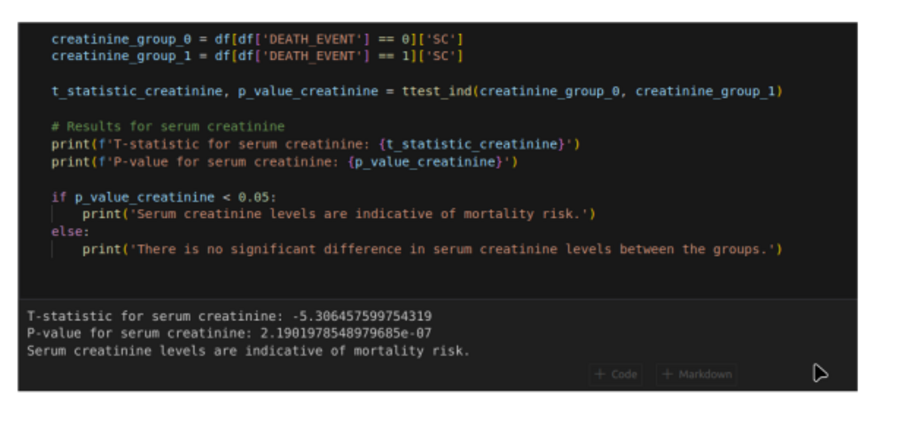Click the print 'indicative of mortality risk' code line
Viewport: 909px width, 429px height.
(x=338, y=214)
